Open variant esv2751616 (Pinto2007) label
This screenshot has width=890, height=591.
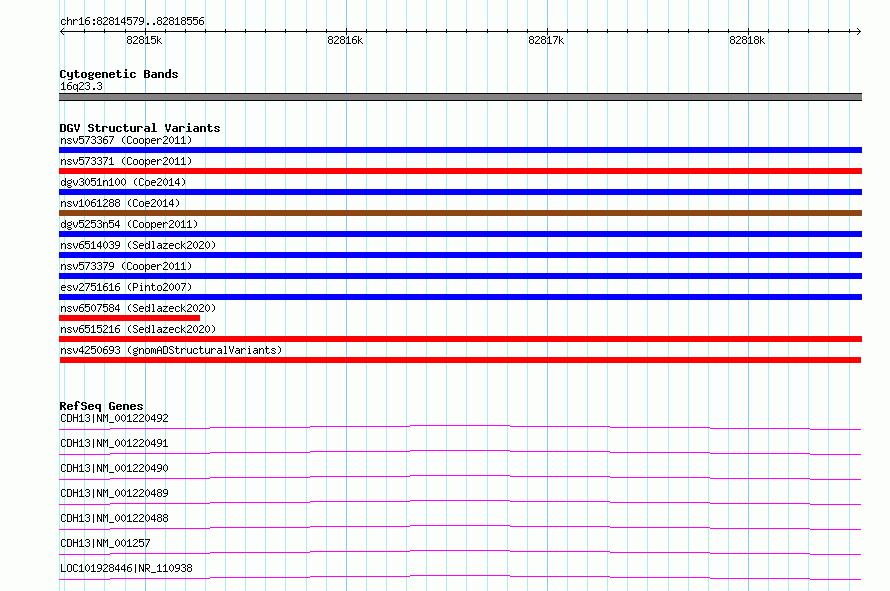point(126,287)
